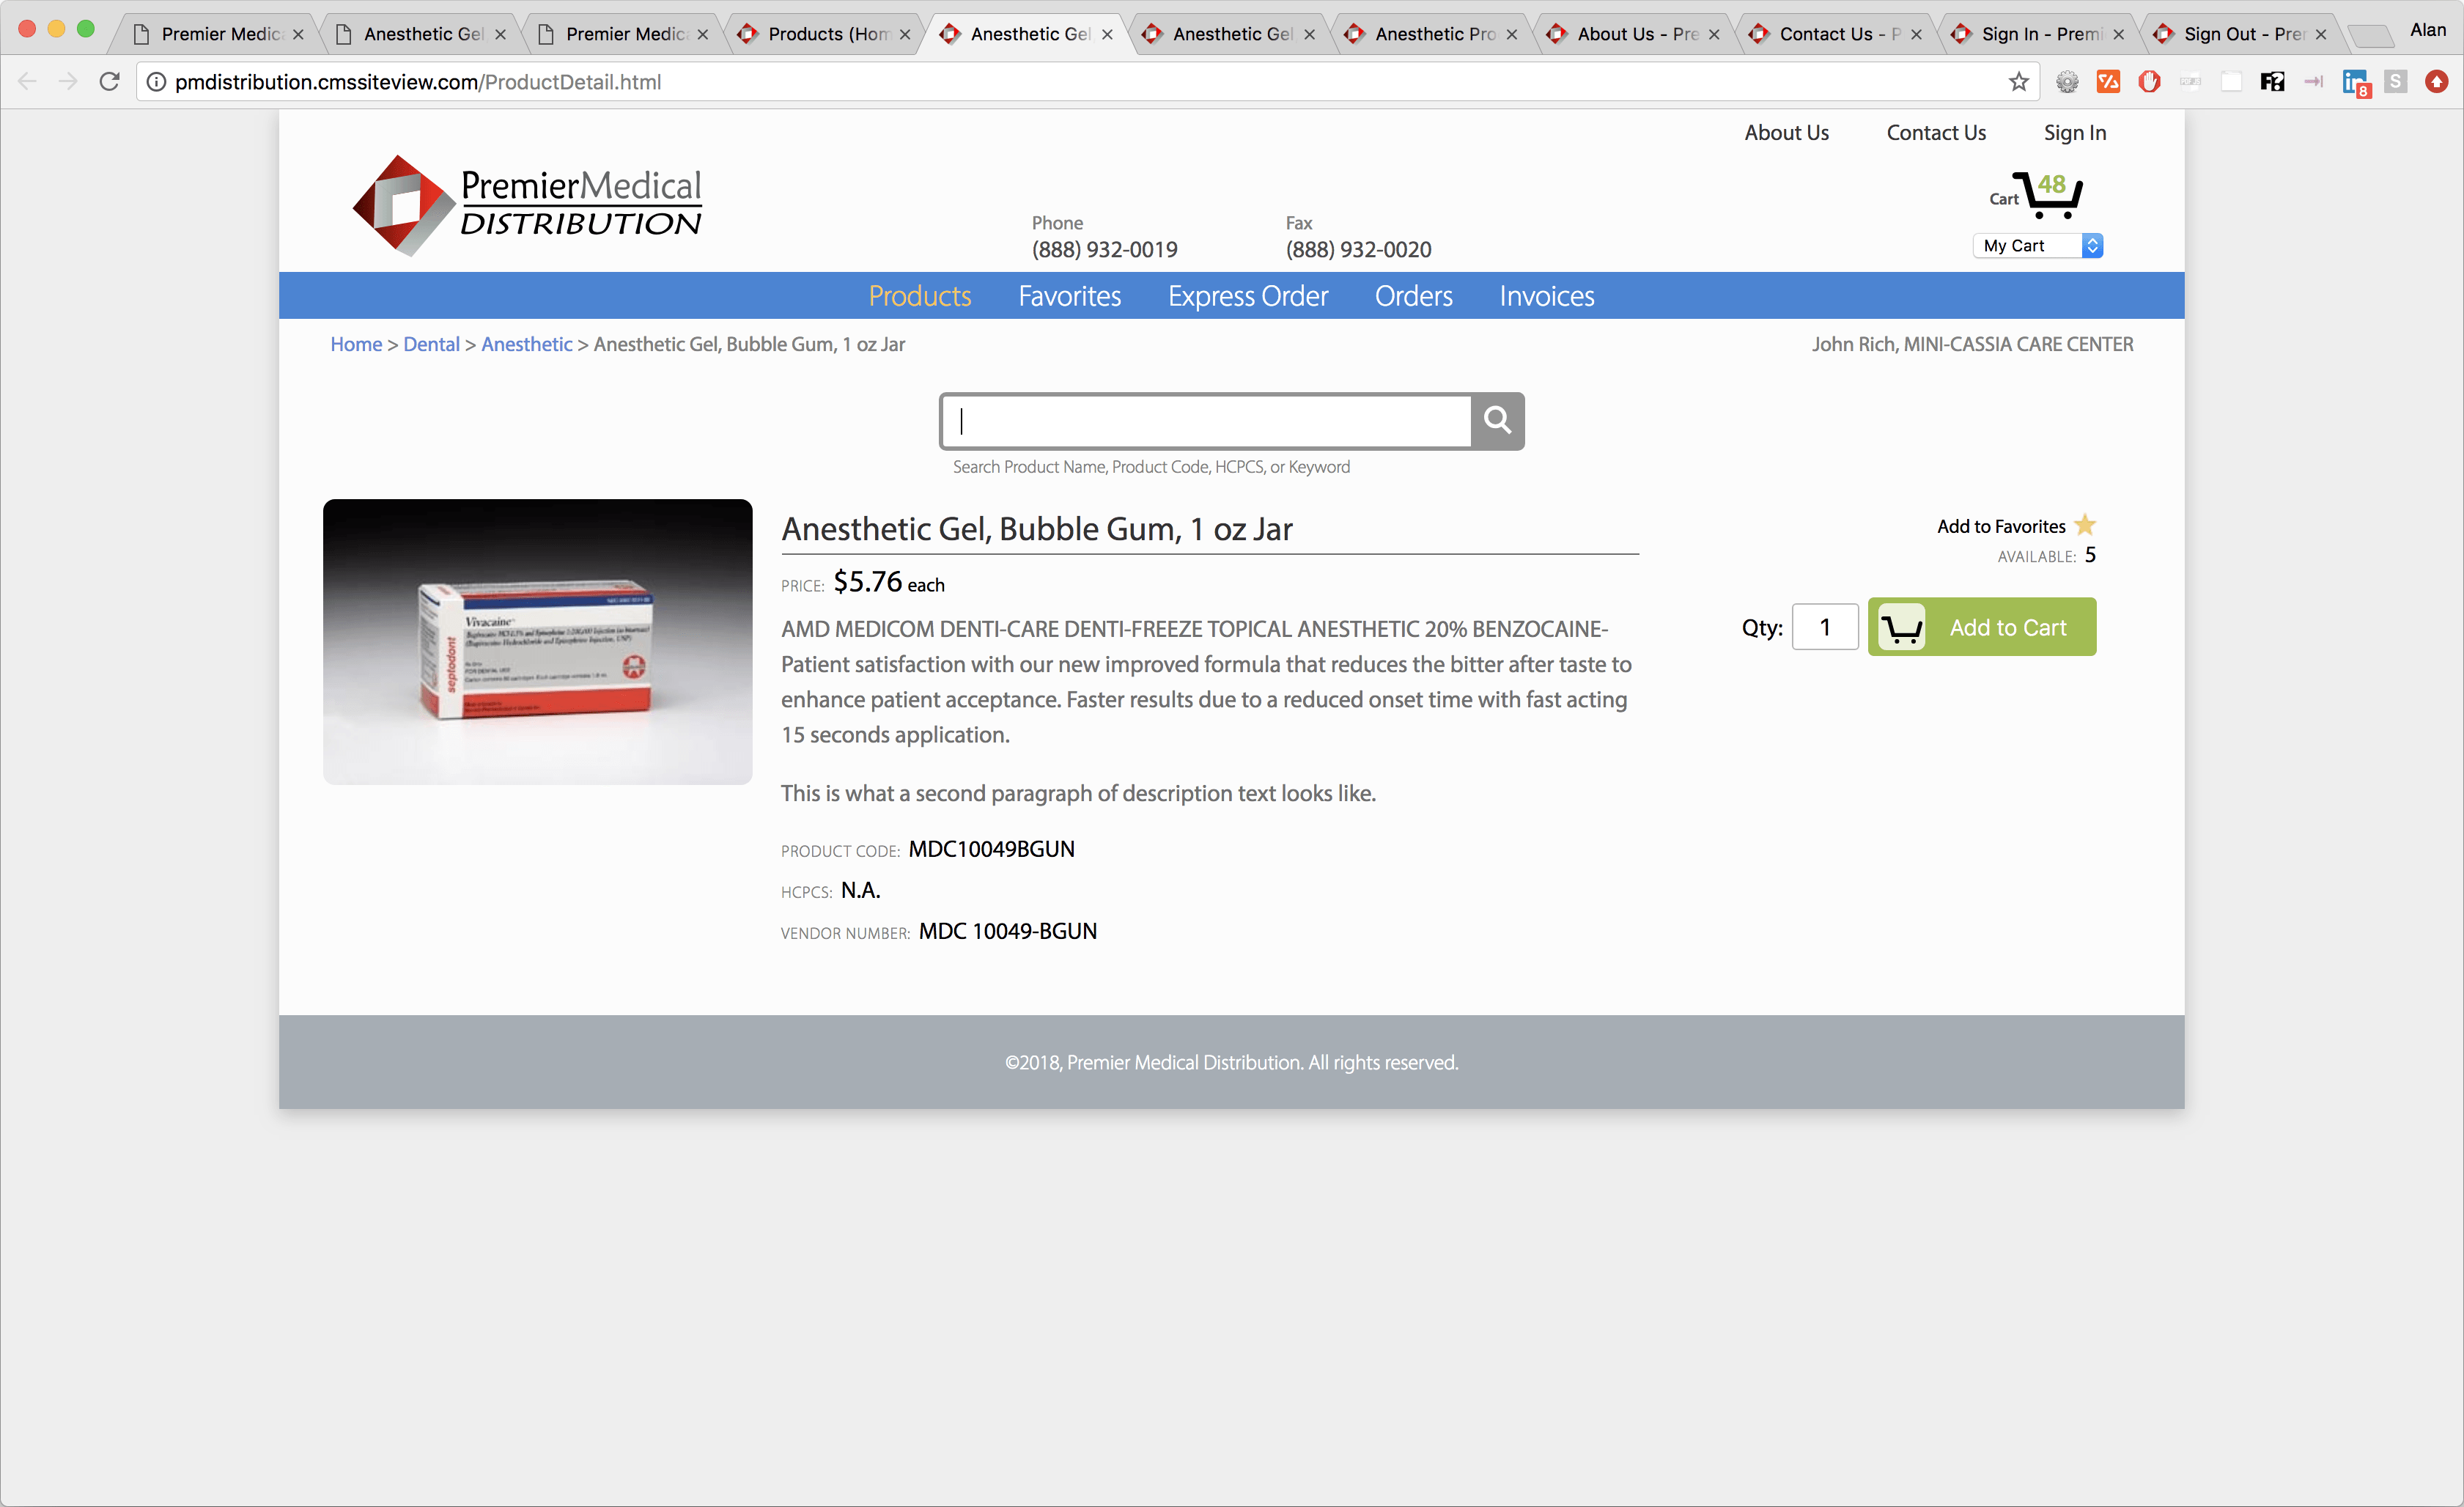
Task: Open the Contact Us link at top
Action: 1935,133
